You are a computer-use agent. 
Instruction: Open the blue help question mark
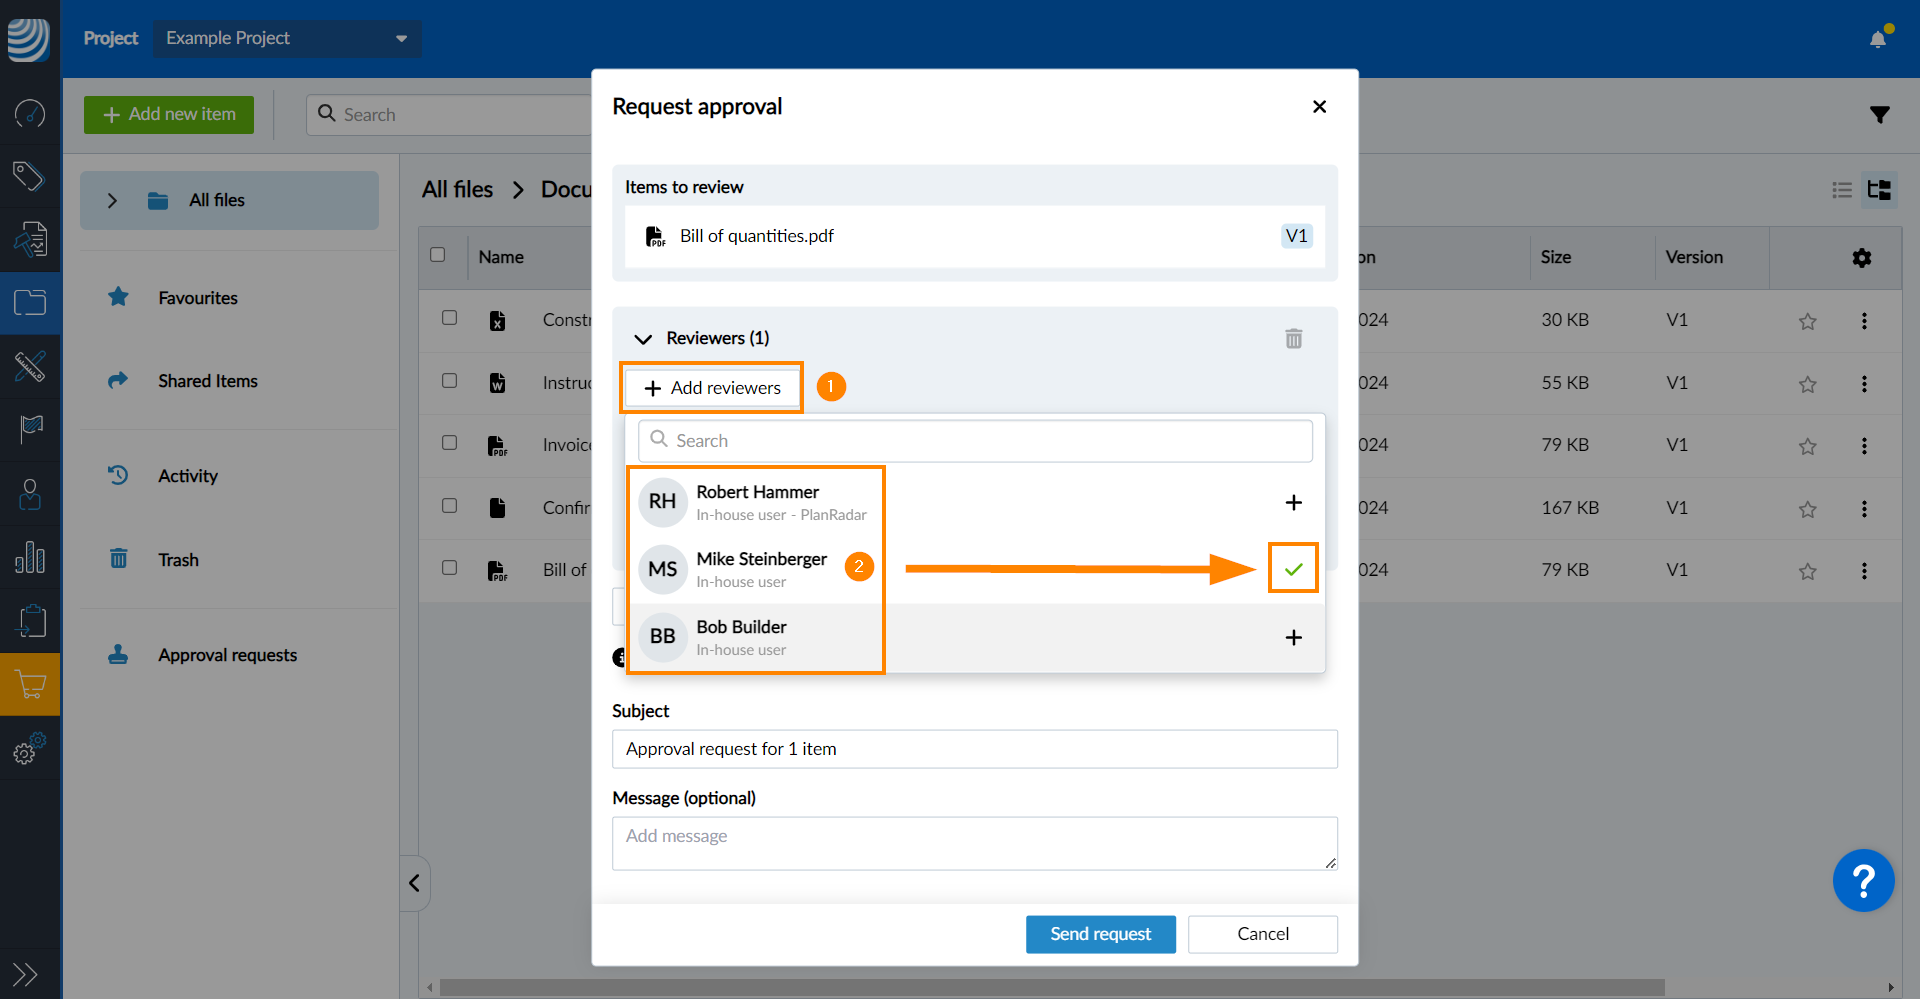[x=1862, y=881]
